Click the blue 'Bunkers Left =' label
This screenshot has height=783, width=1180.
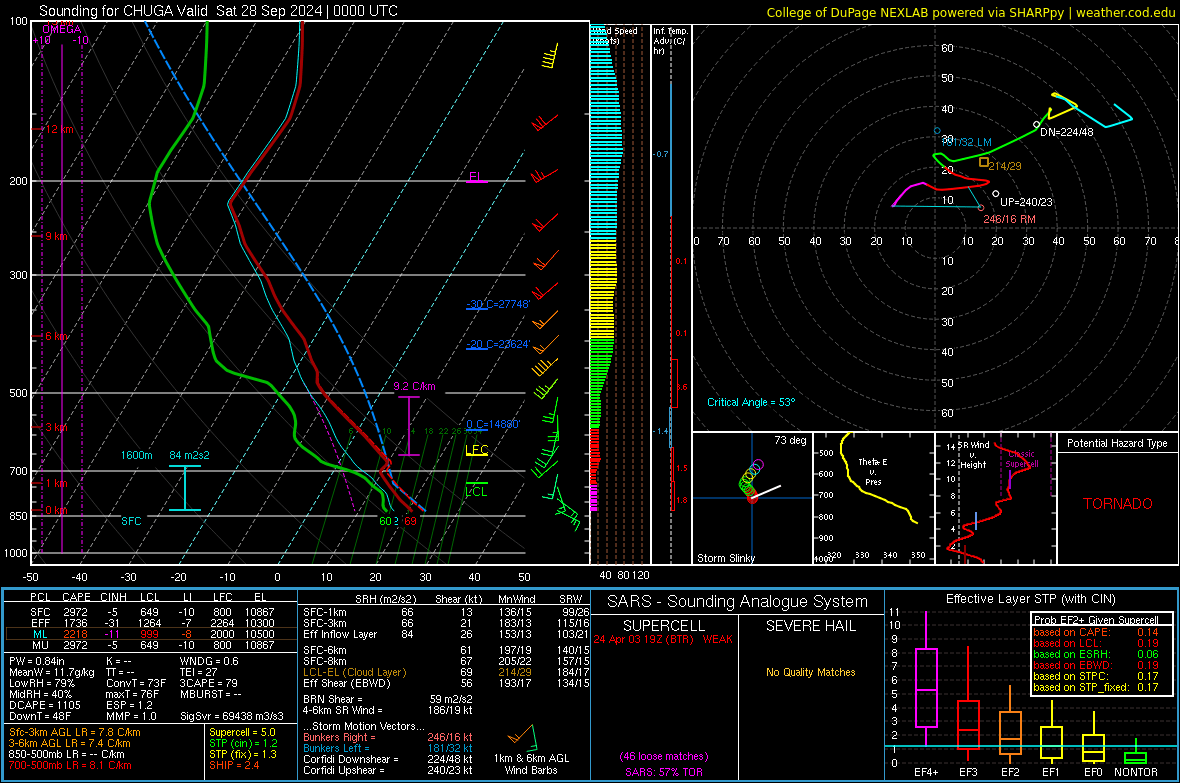(336, 748)
